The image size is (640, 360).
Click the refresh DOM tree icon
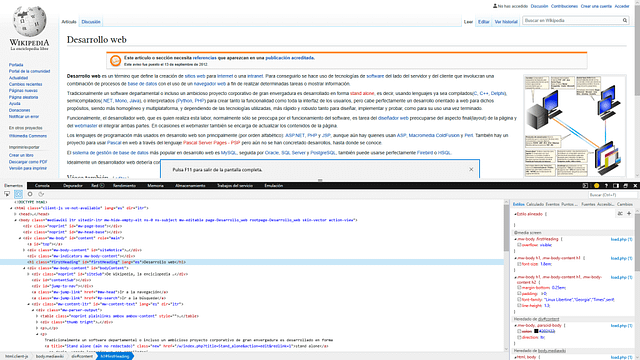[41, 194]
